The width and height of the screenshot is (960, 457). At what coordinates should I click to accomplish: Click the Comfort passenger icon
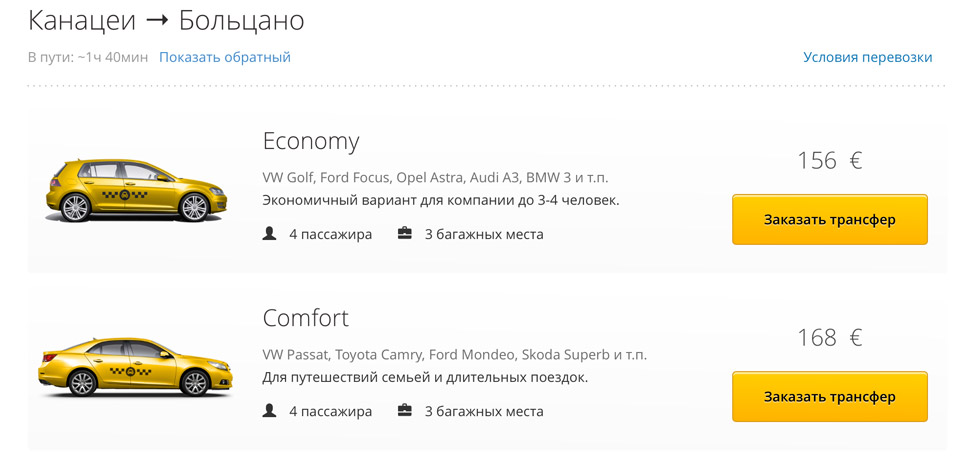[x=269, y=411]
